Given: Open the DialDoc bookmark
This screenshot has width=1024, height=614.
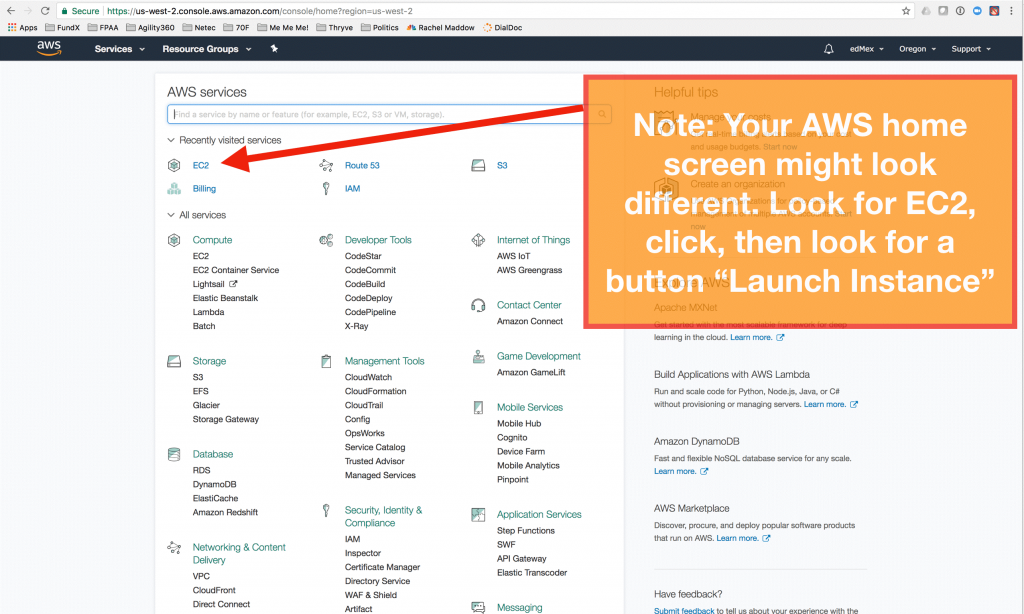Looking at the screenshot, I should click(x=502, y=27).
